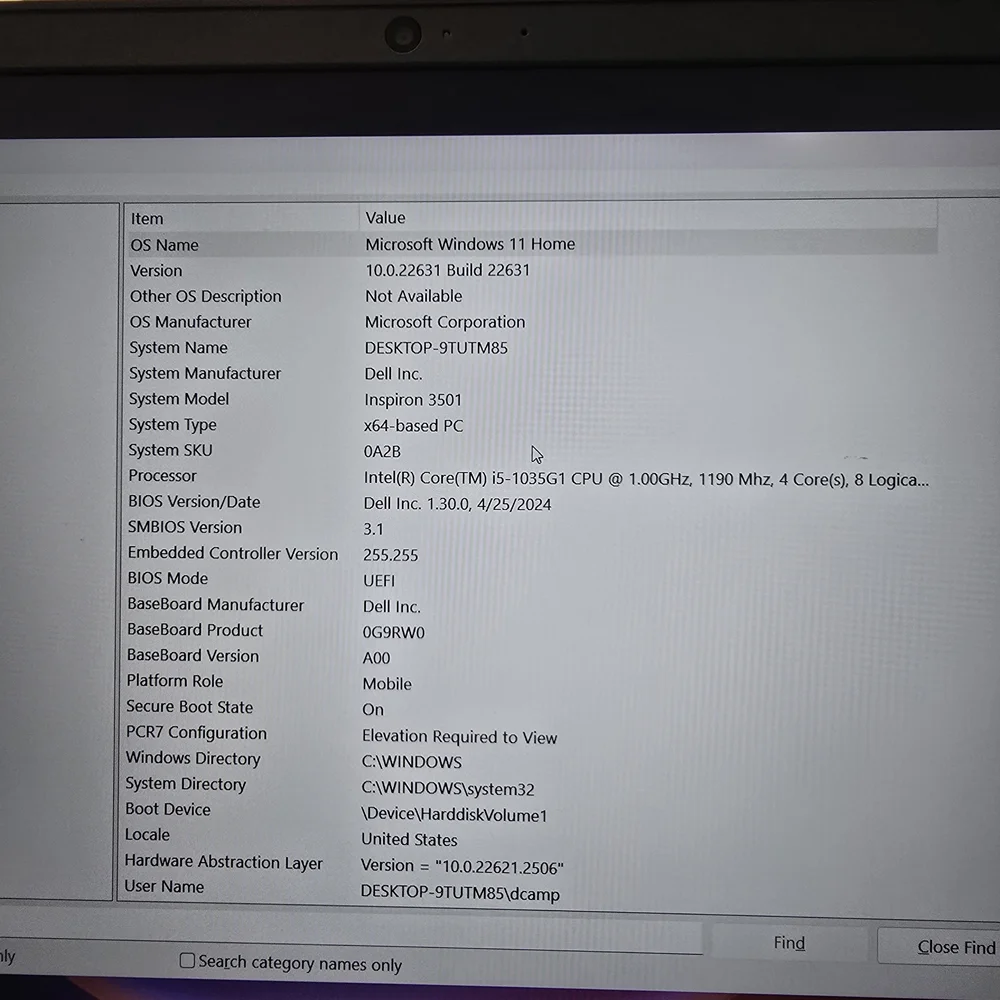
Task: Enable Search category names only checkbox
Action: coord(187,960)
